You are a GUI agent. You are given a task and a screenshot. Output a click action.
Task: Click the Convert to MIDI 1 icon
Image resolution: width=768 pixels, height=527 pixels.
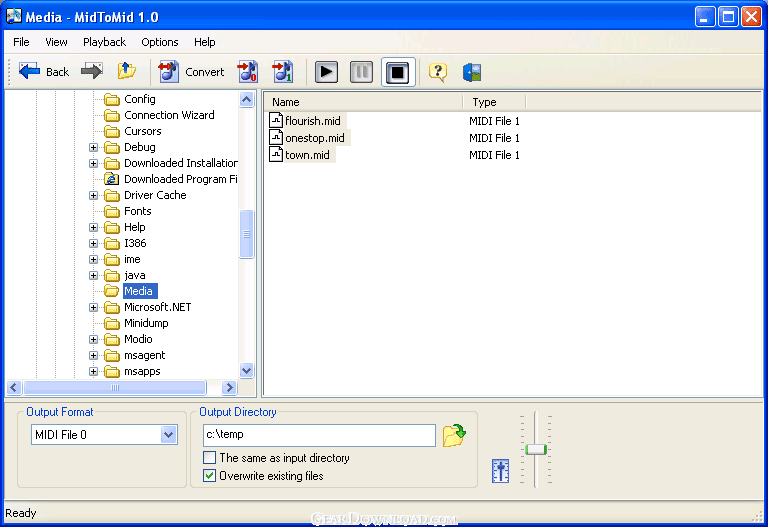(x=282, y=71)
